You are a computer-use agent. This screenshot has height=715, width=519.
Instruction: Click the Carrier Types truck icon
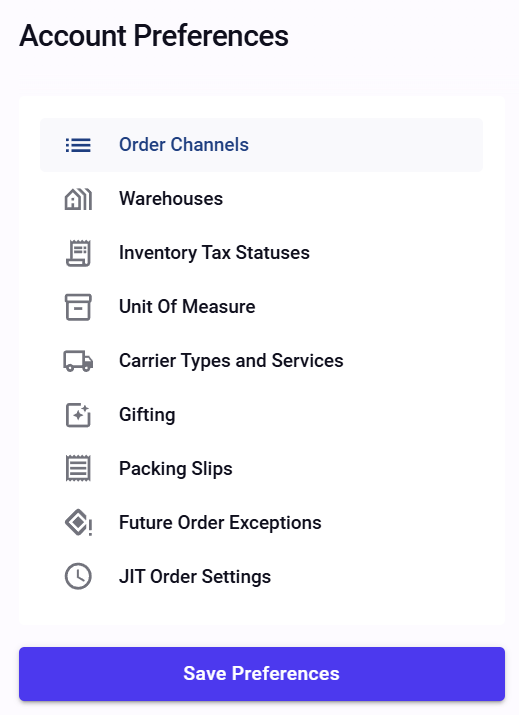78,361
